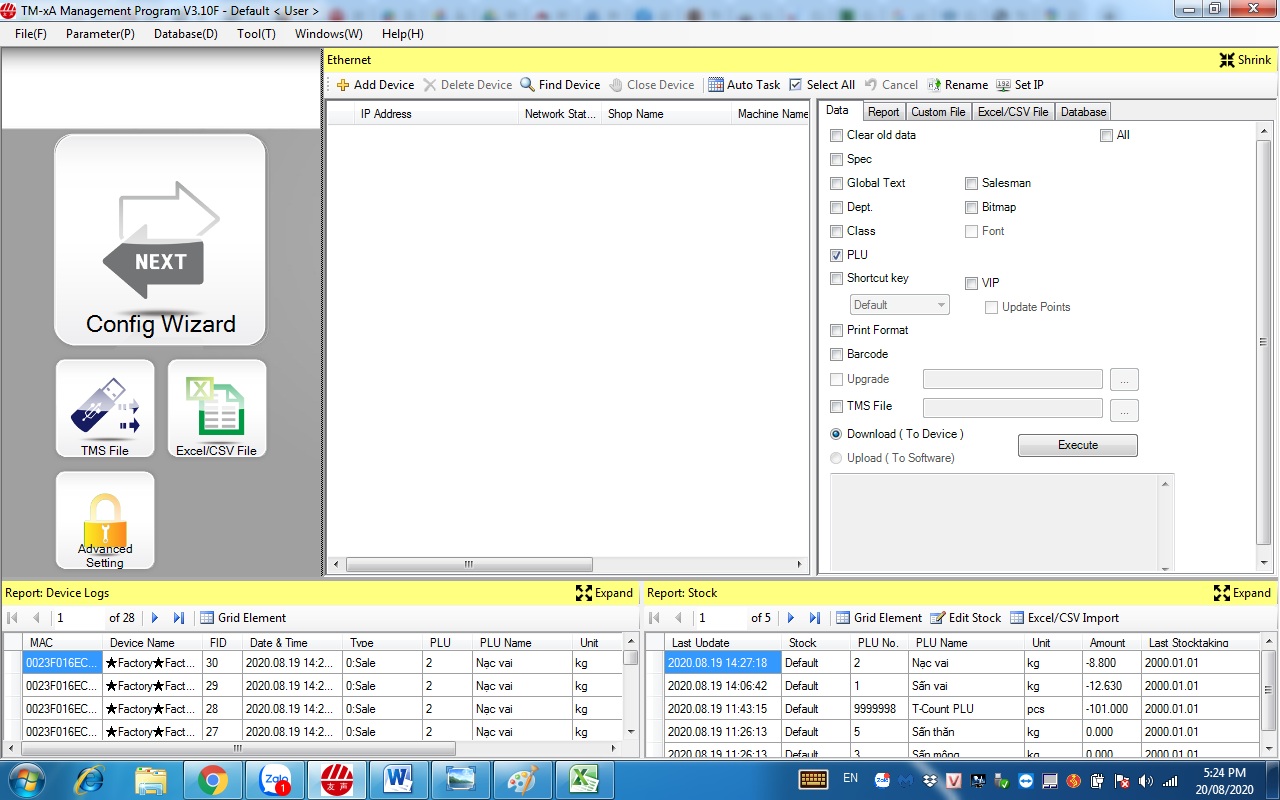Screen dimensions: 1280x800
Task: Open the Parameter(P) menu
Action: [x=100, y=34]
